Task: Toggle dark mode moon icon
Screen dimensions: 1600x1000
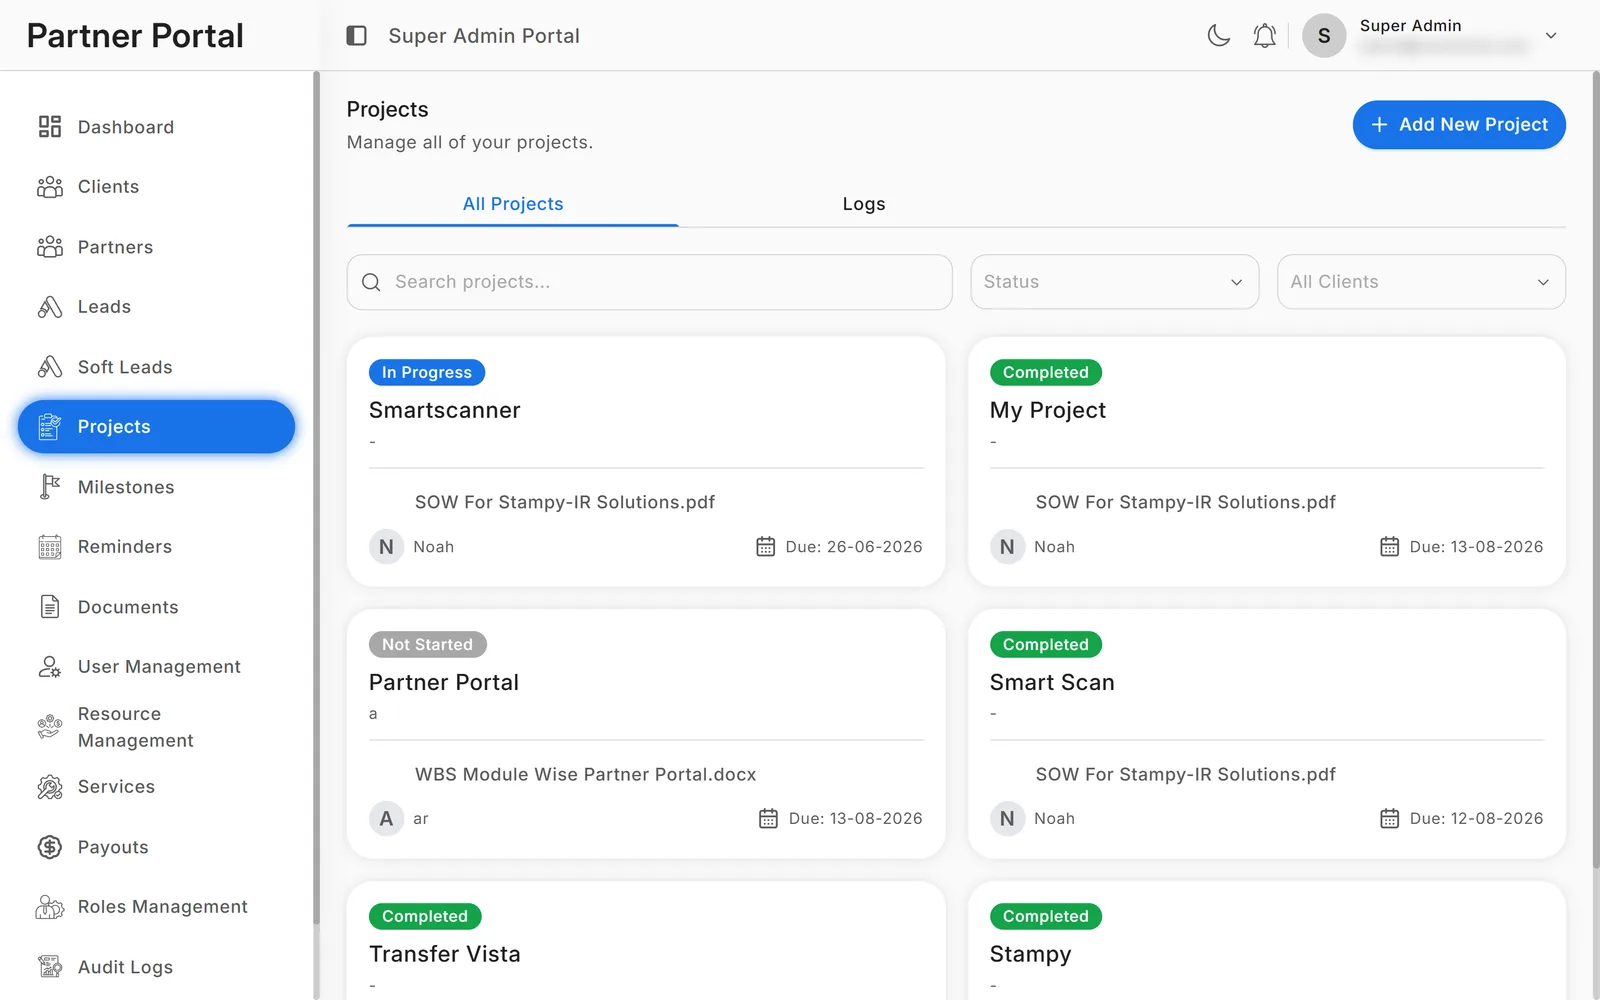Action: click(x=1218, y=36)
